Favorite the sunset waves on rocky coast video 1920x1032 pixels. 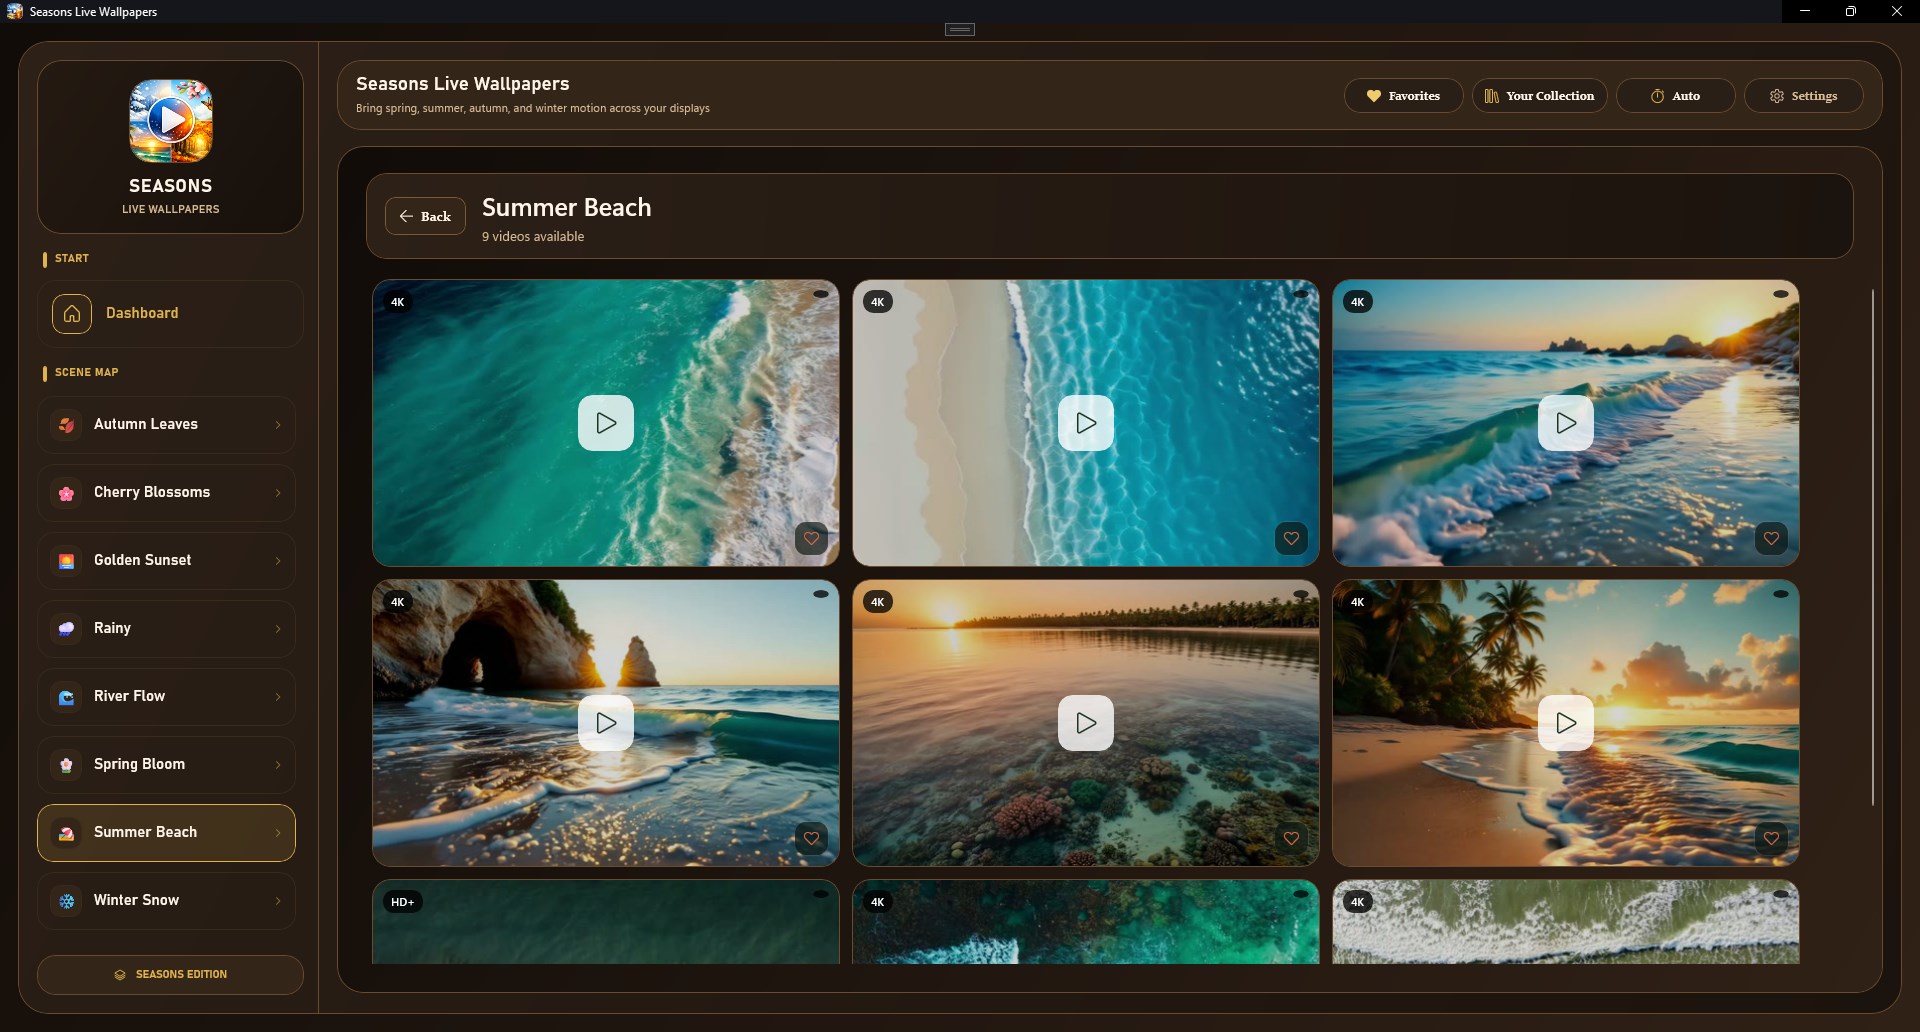pos(1771,538)
